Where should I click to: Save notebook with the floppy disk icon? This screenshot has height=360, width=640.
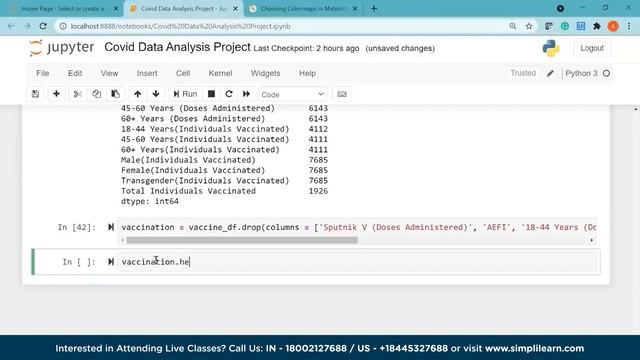36,94
